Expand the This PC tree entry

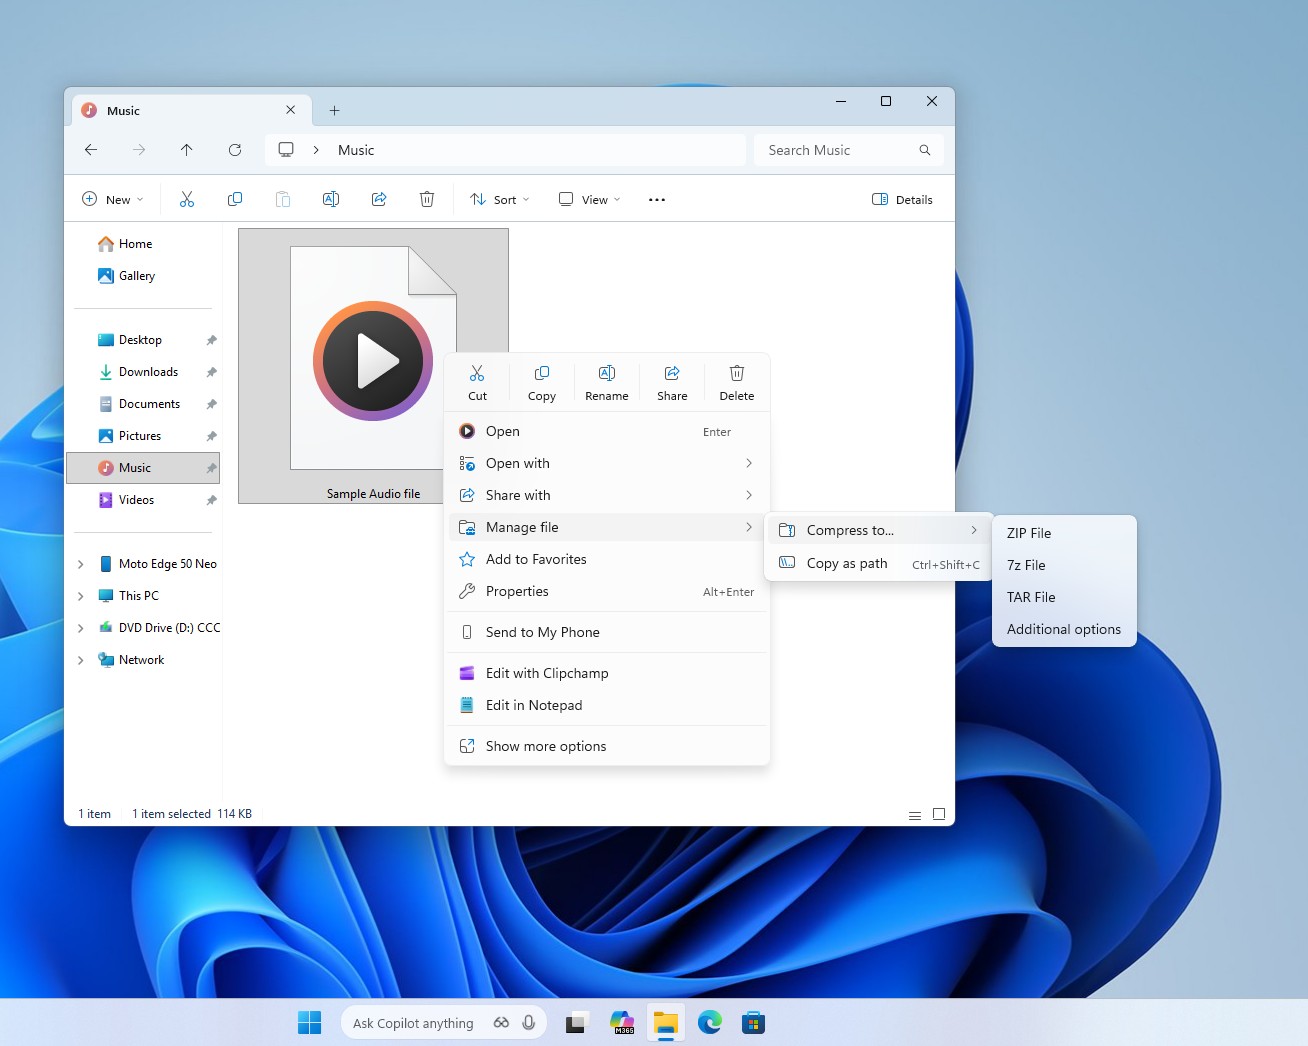(80, 595)
